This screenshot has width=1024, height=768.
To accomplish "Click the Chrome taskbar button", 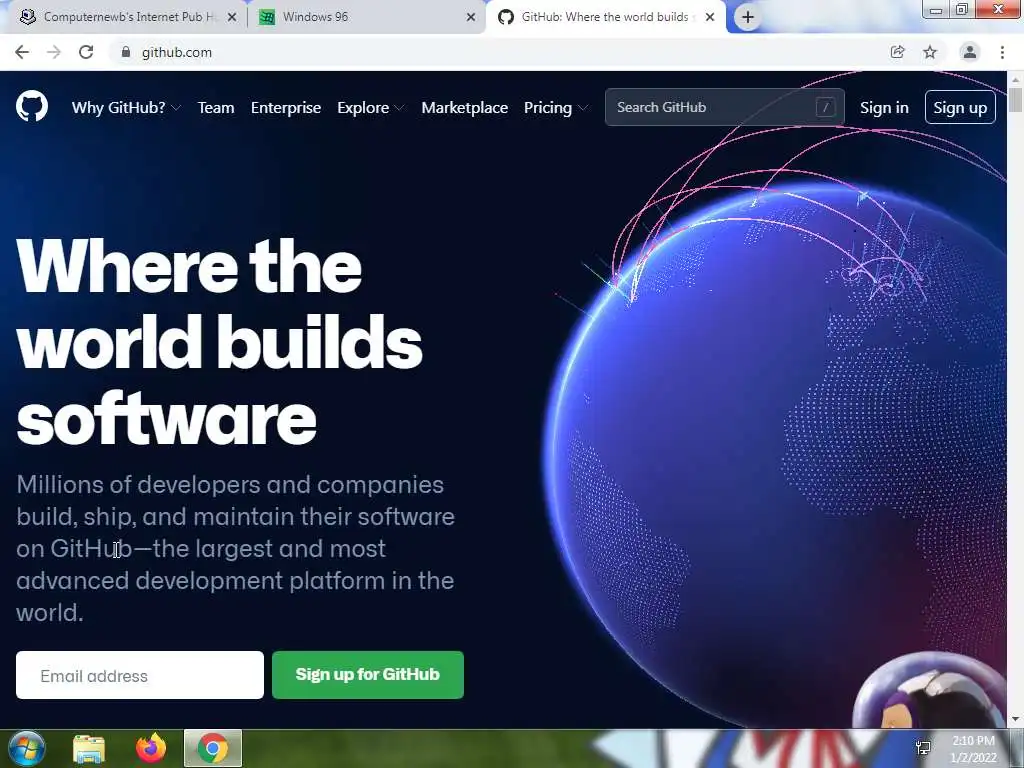I will point(213,748).
